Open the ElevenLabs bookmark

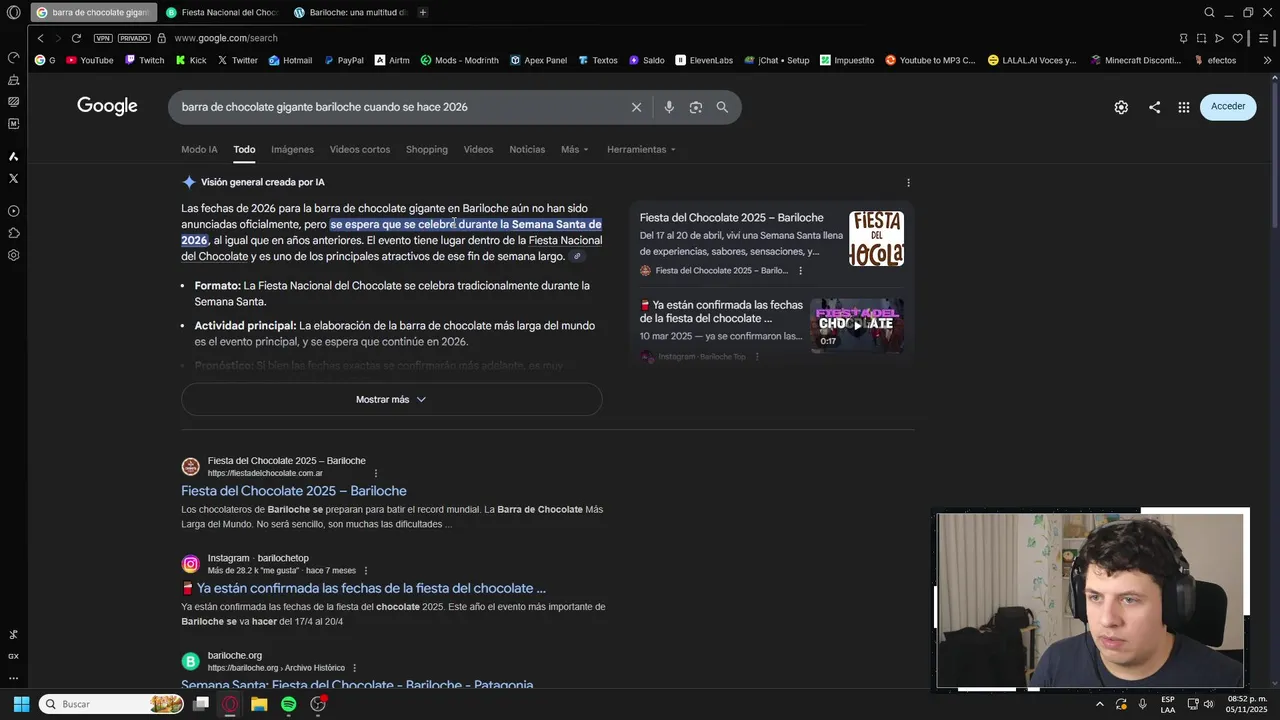tap(704, 60)
